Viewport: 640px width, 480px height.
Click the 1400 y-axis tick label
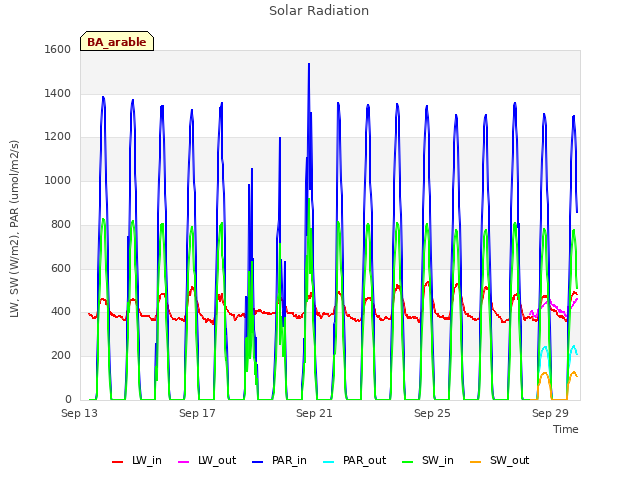(x=58, y=93)
